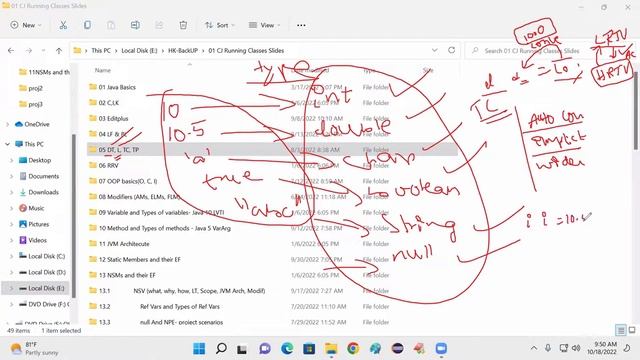The image size is (640, 360).
Task: Expand address bar history dropdown
Action: 435,50
